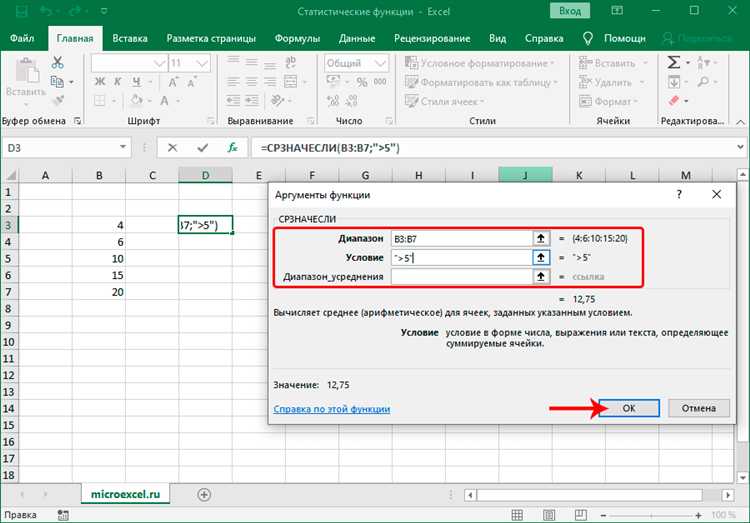The height and width of the screenshot is (523, 750).
Task: Switch to Page Layout view icon
Action: (x=549, y=515)
